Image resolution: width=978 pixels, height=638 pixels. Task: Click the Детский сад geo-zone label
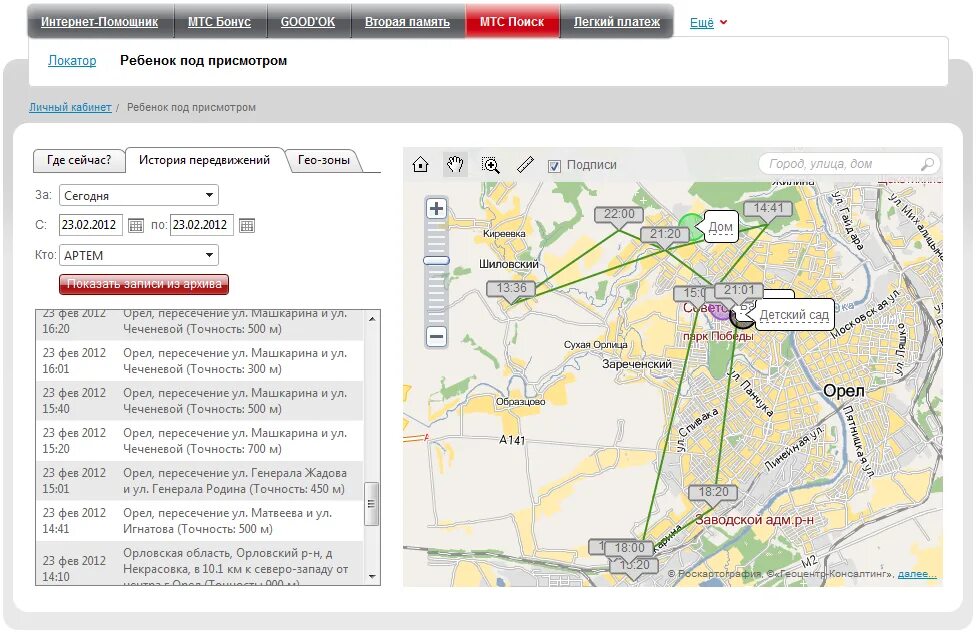tap(793, 315)
